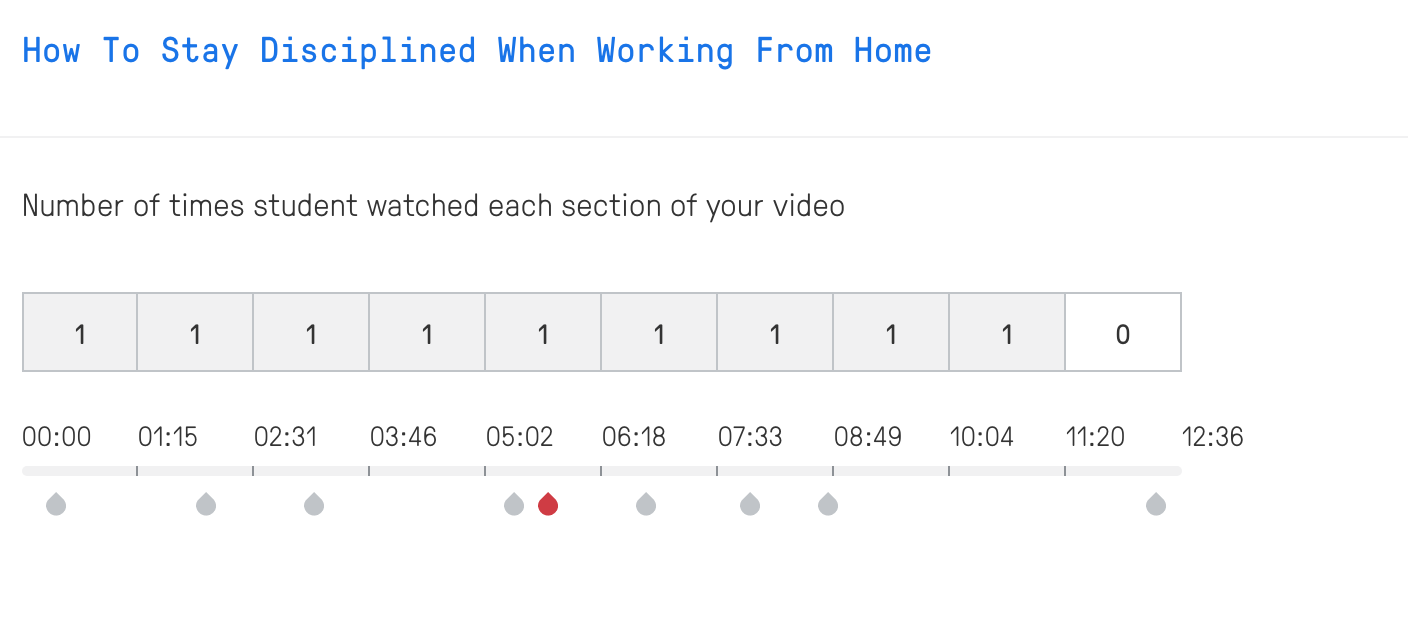Click the drop marker just before 08:49
This screenshot has height=628, width=1408.
[828, 504]
